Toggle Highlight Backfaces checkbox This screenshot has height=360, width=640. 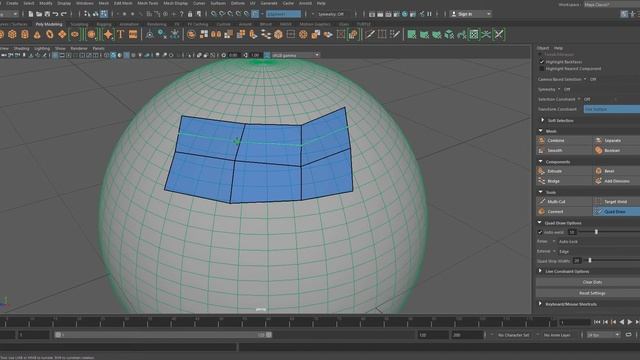(542, 62)
